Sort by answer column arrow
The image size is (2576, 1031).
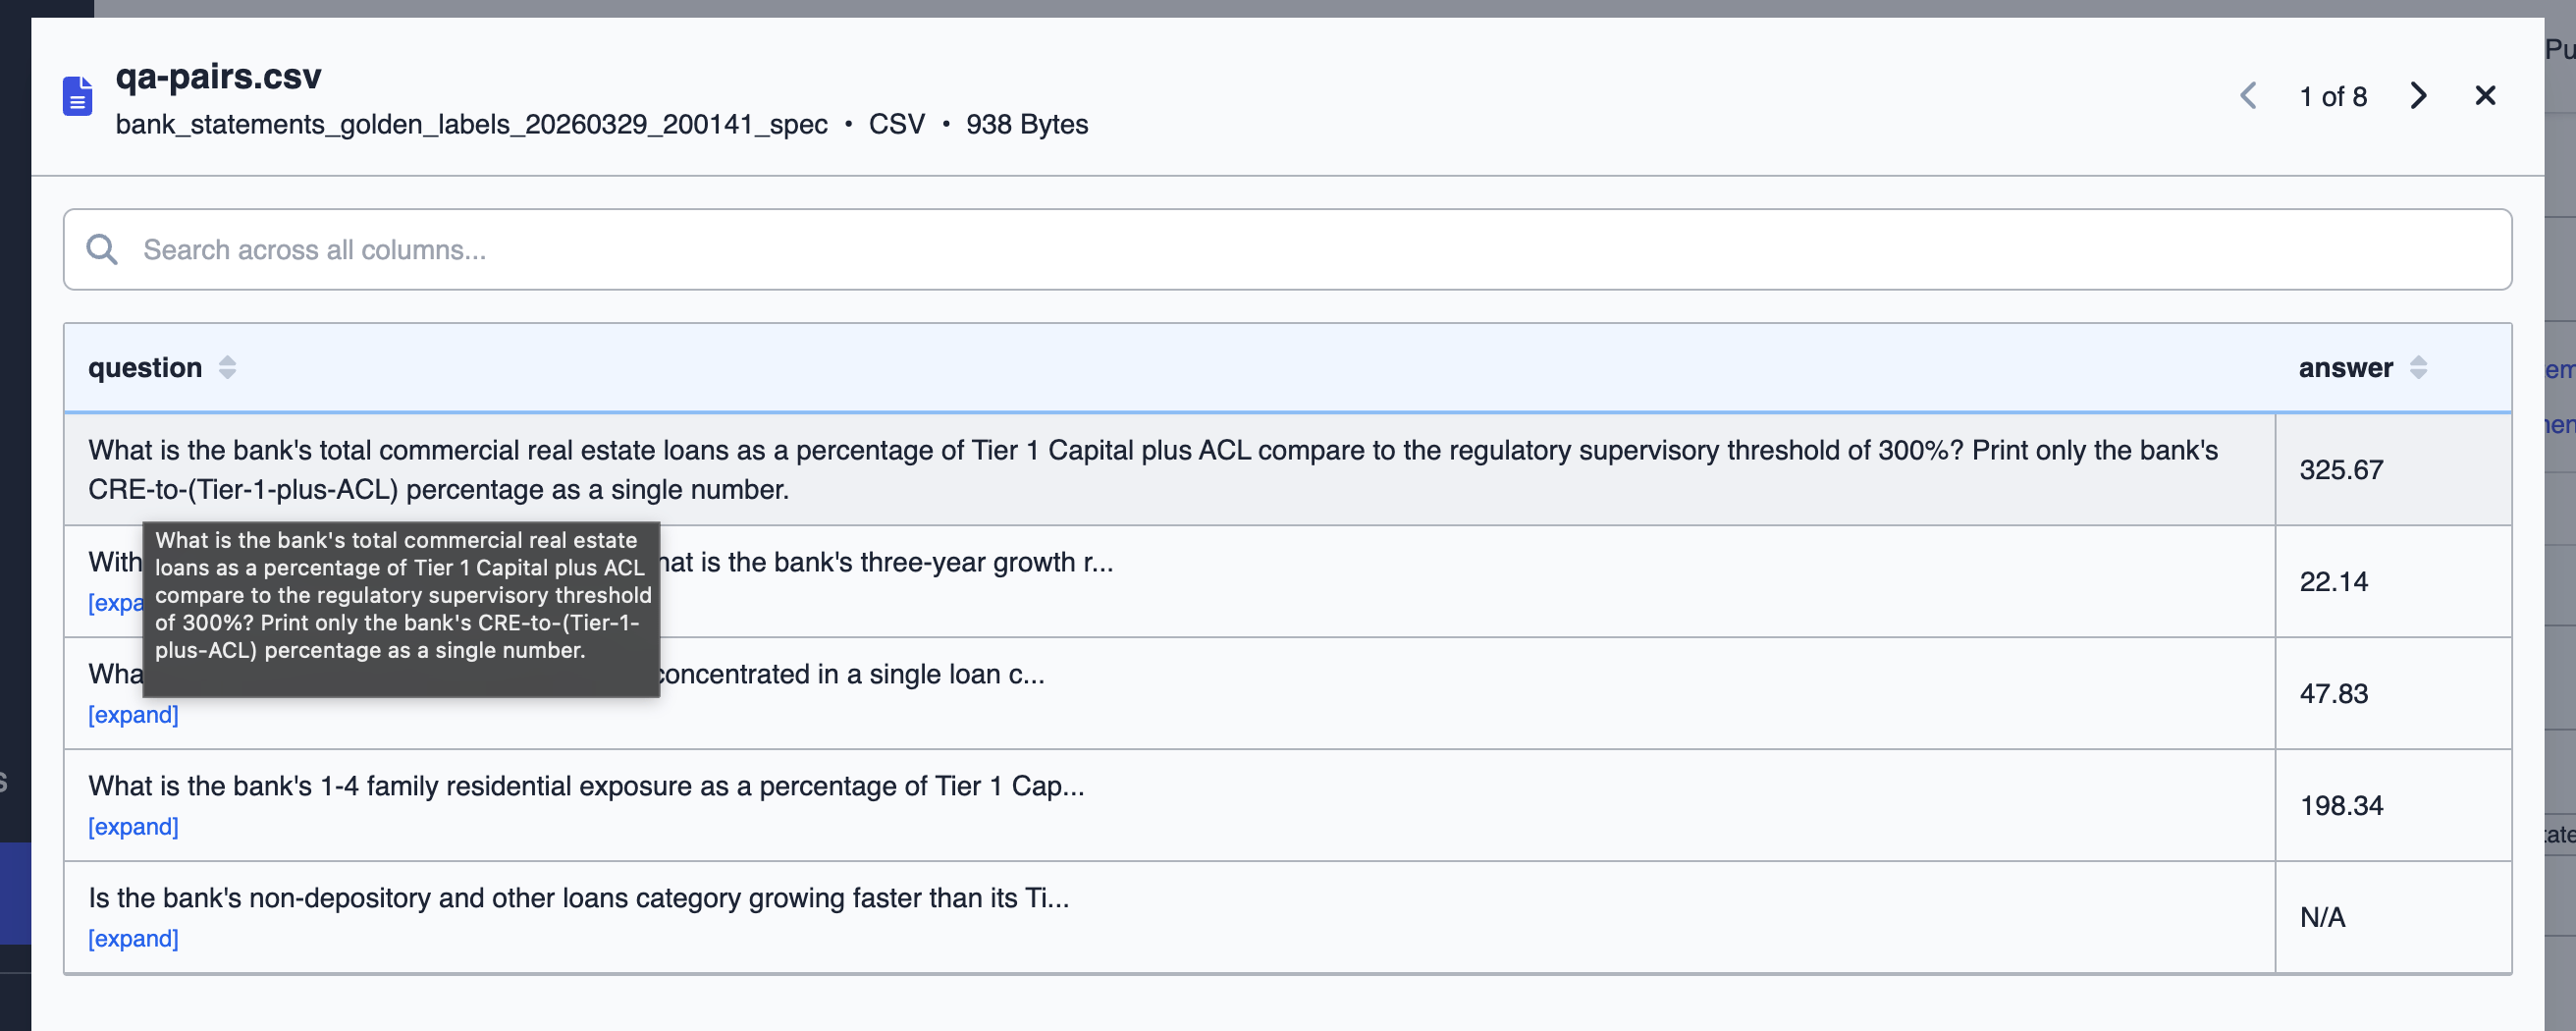(x=2418, y=368)
